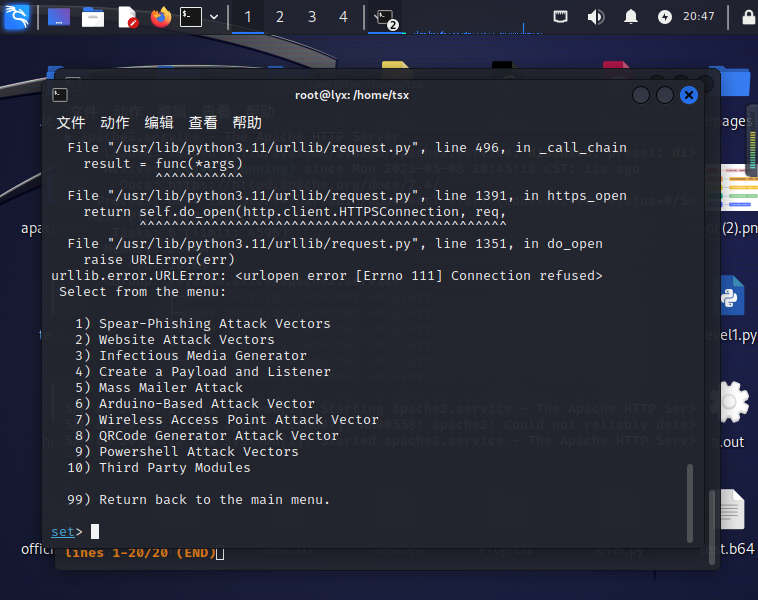Image resolution: width=758 pixels, height=600 pixels.
Task: Switch to workspace 2
Action: (279, 17)
